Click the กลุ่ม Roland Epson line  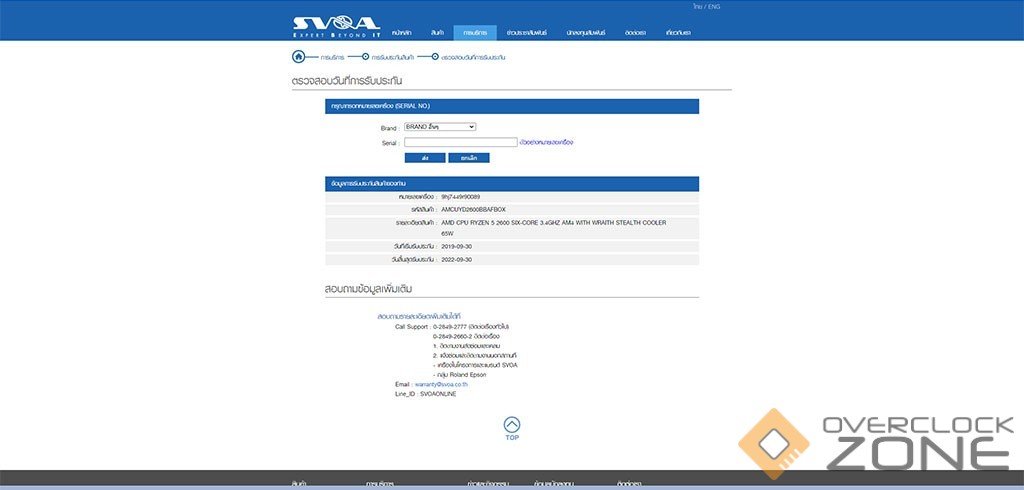tap(461, 374)
